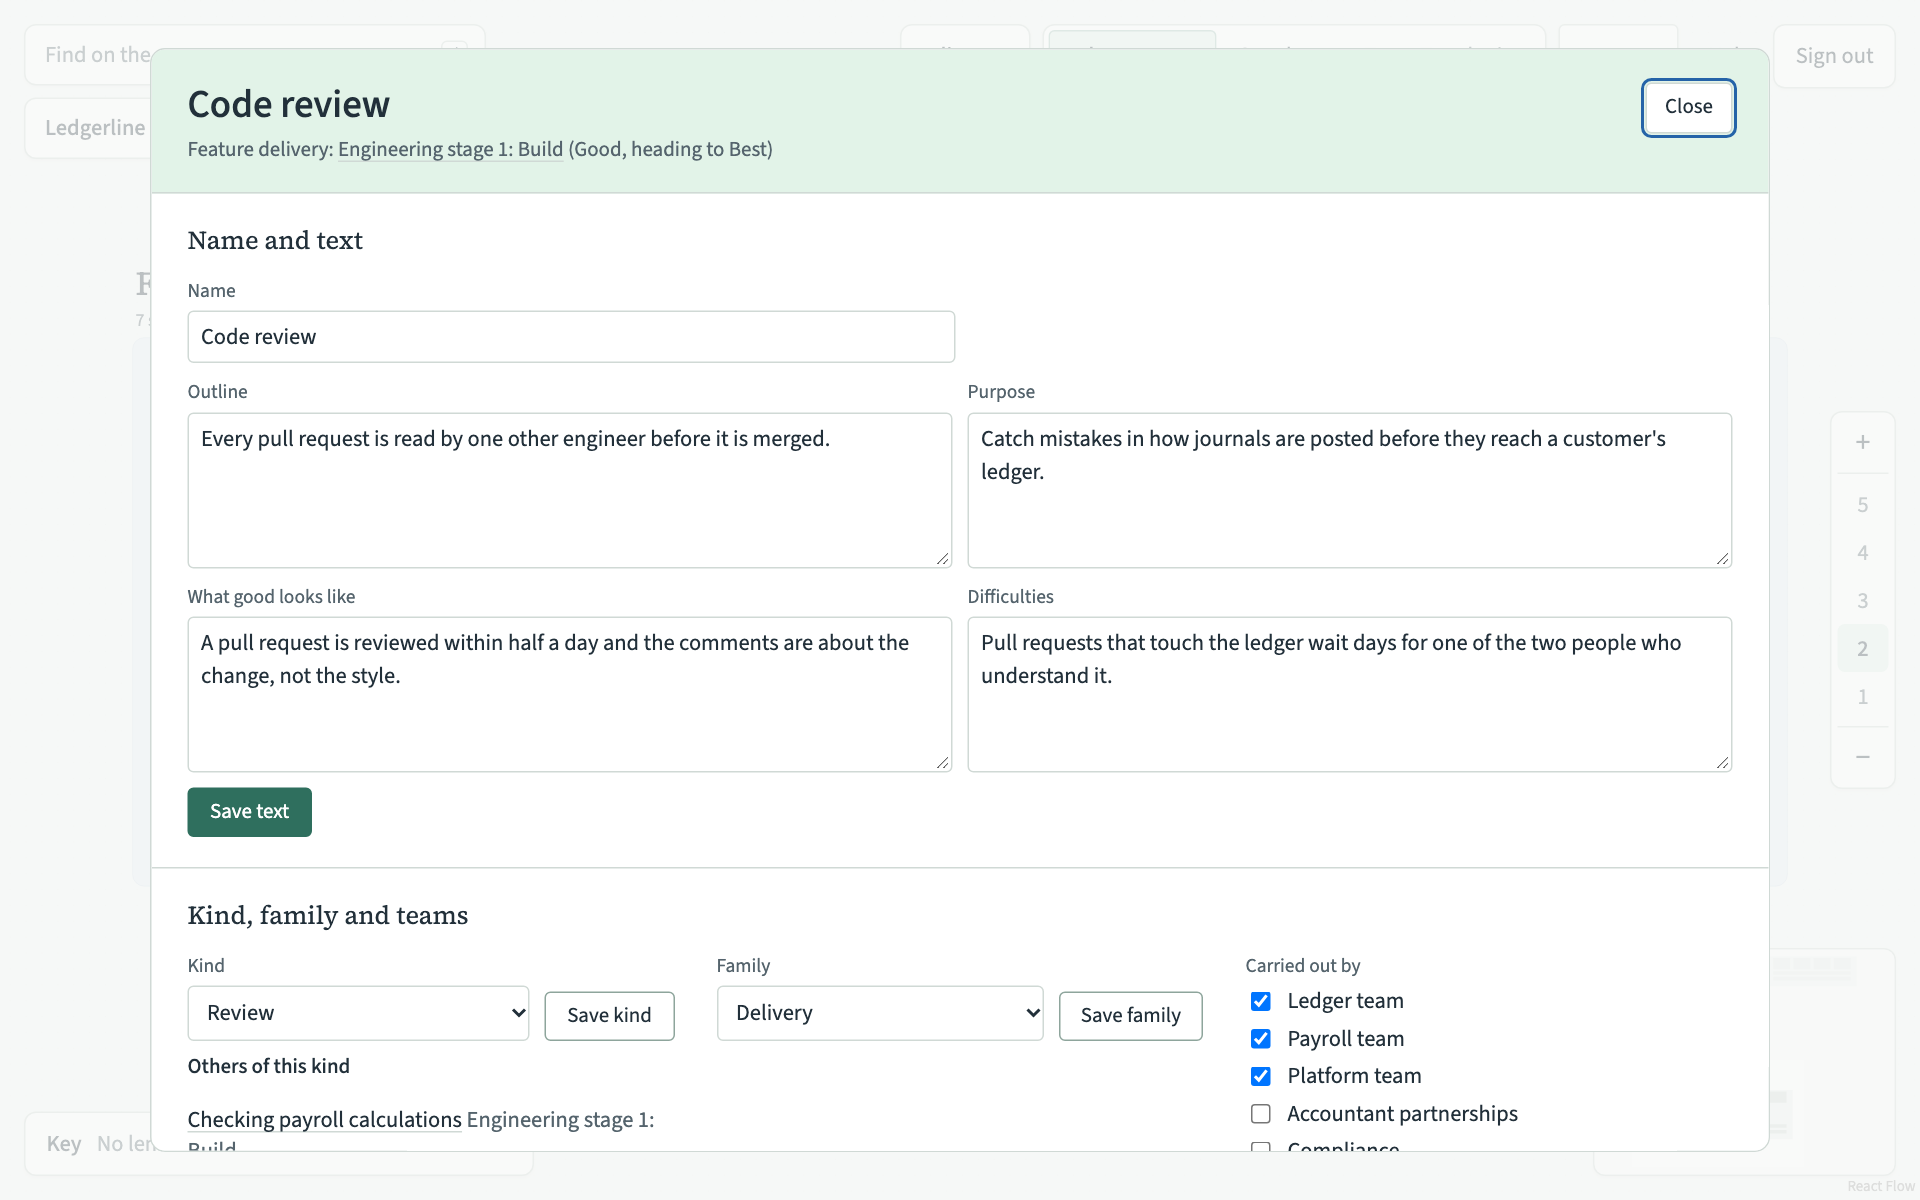Click the Name and text section heading
The image size is (1920, 1200).
click(275, 241)
